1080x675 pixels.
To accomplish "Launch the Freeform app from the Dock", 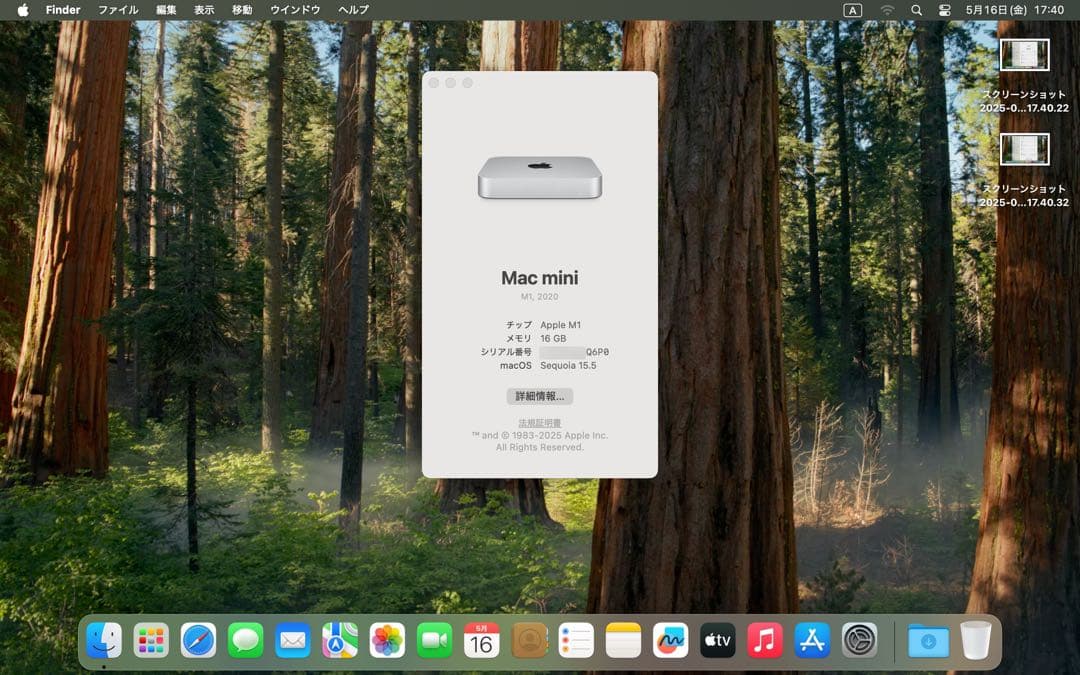I will (x=670, y=640).
